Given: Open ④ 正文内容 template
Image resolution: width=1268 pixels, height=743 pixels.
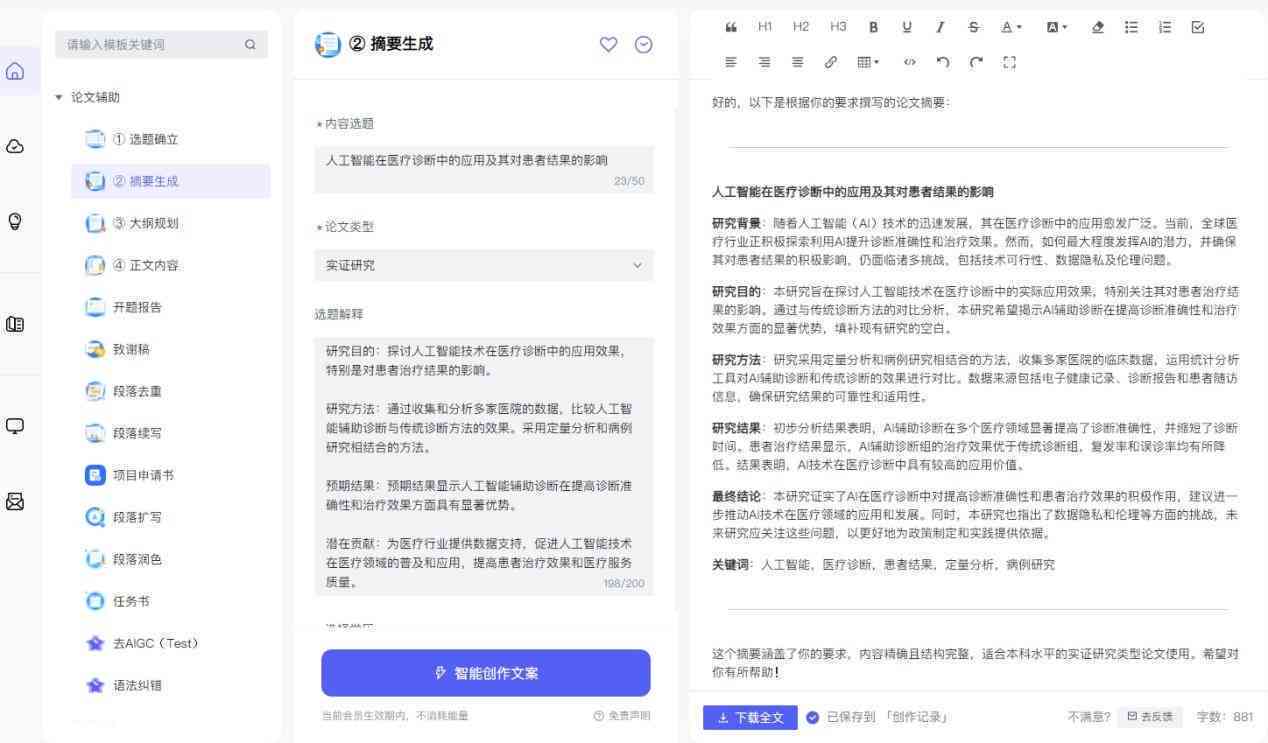Looking at the screenshot, I should pyautogui.click(x=171, y=265).
